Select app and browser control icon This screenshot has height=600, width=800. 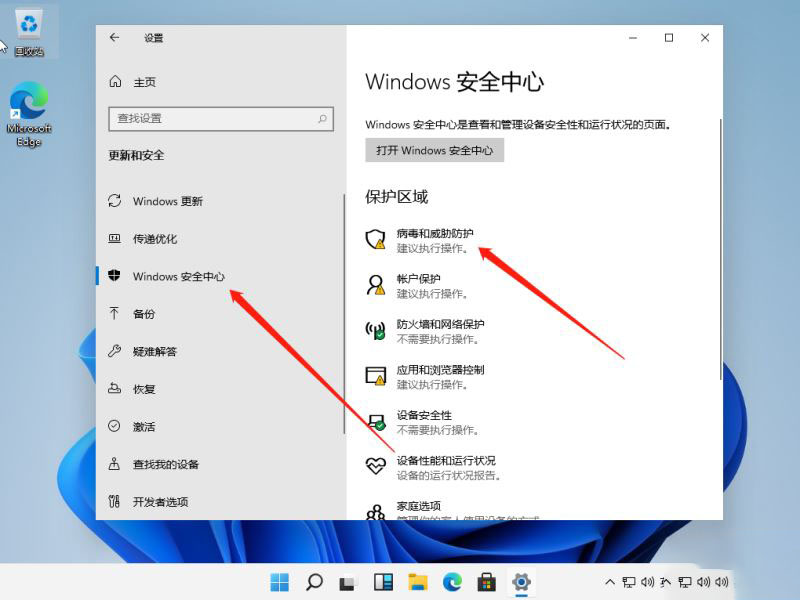376,376
